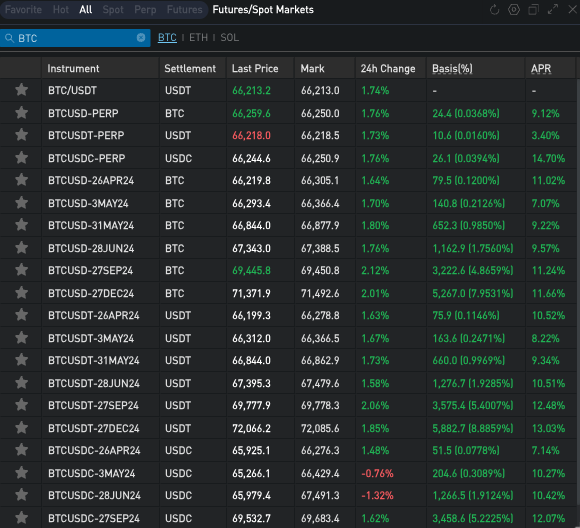Image resolution: width=580 pixels, height=528 pixels.
Task: Expand panel with fullscreen arrows icon
Action: pos(553,9)
